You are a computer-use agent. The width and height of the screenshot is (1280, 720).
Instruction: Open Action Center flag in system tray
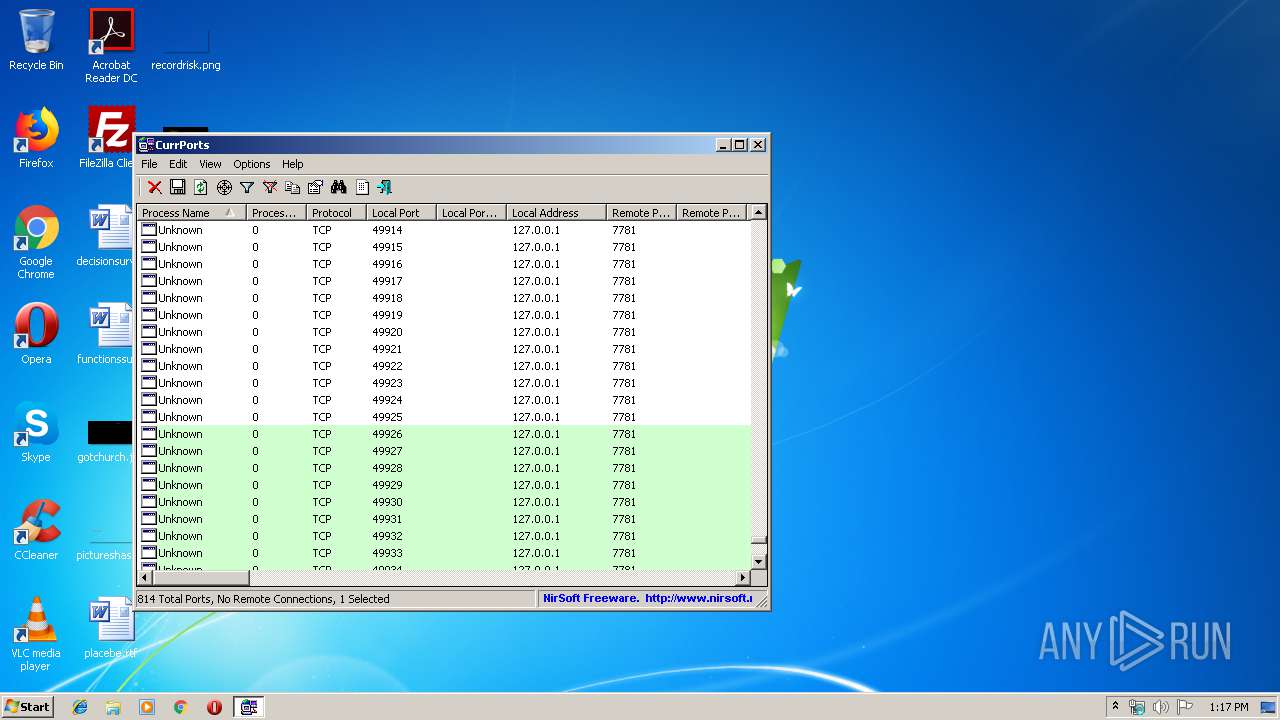[1185, 707]
